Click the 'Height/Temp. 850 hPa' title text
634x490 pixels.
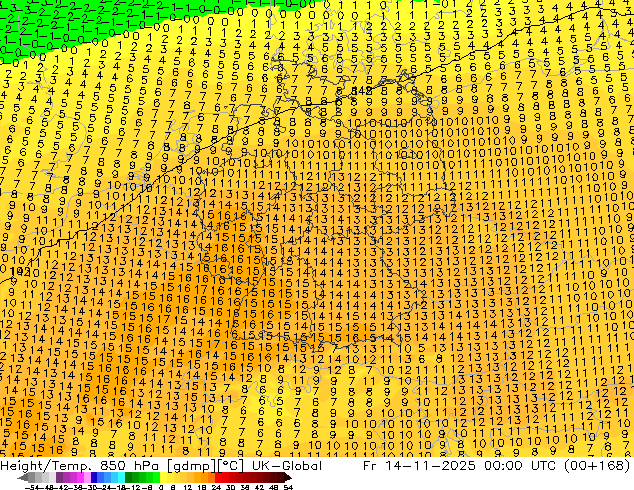pyautogui.click(x=80, y=466)
